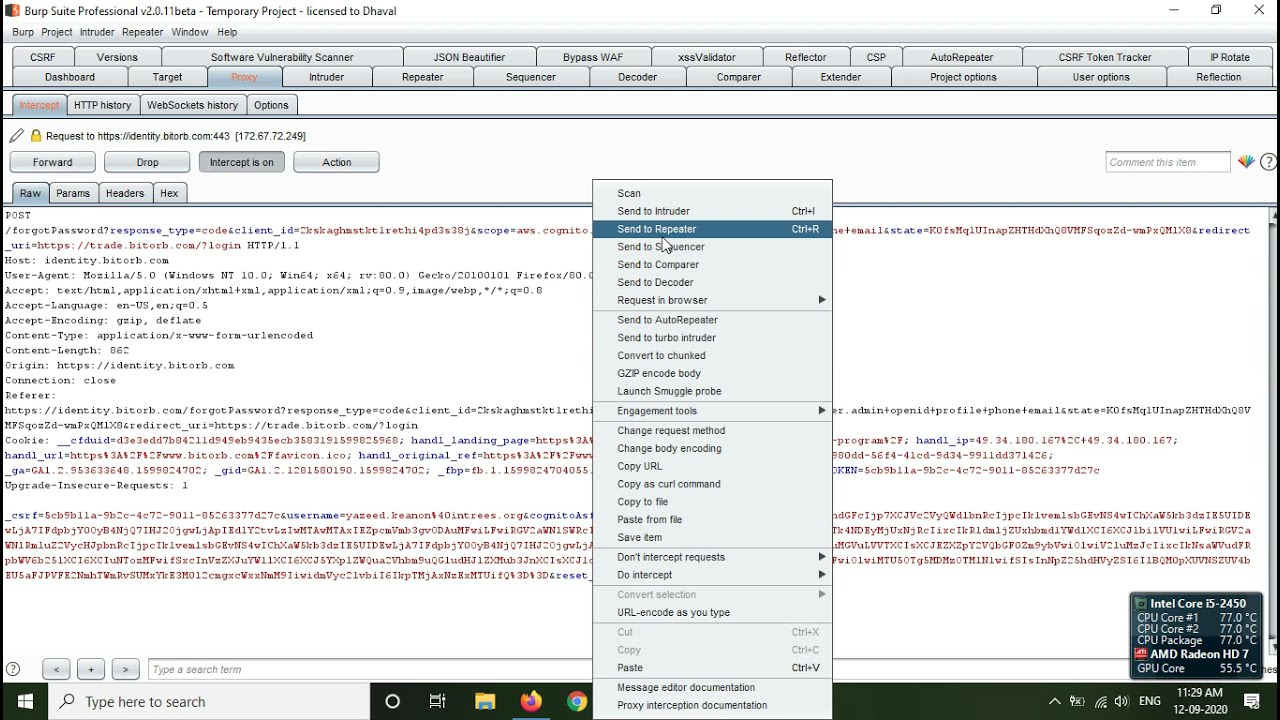Viewport: 1280px width, 720px height.
Task: Choose Paste from the context menu
Action: [x=712, y=668]
